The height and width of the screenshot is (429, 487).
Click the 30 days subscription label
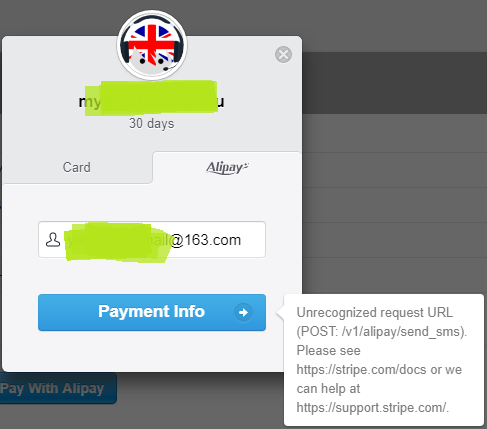(152, 123)
